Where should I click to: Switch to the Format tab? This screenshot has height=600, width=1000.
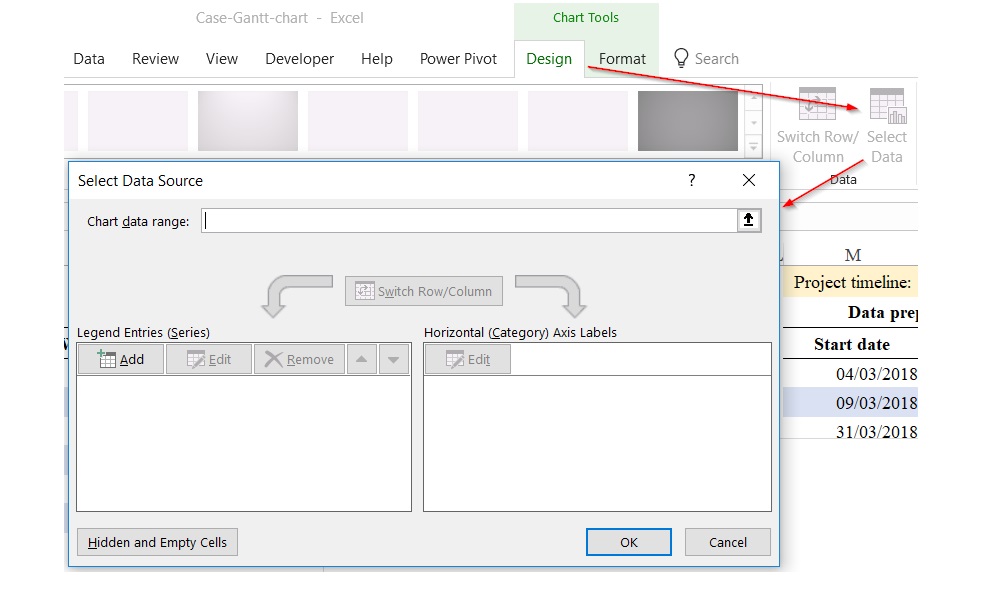tap(622, 59)
